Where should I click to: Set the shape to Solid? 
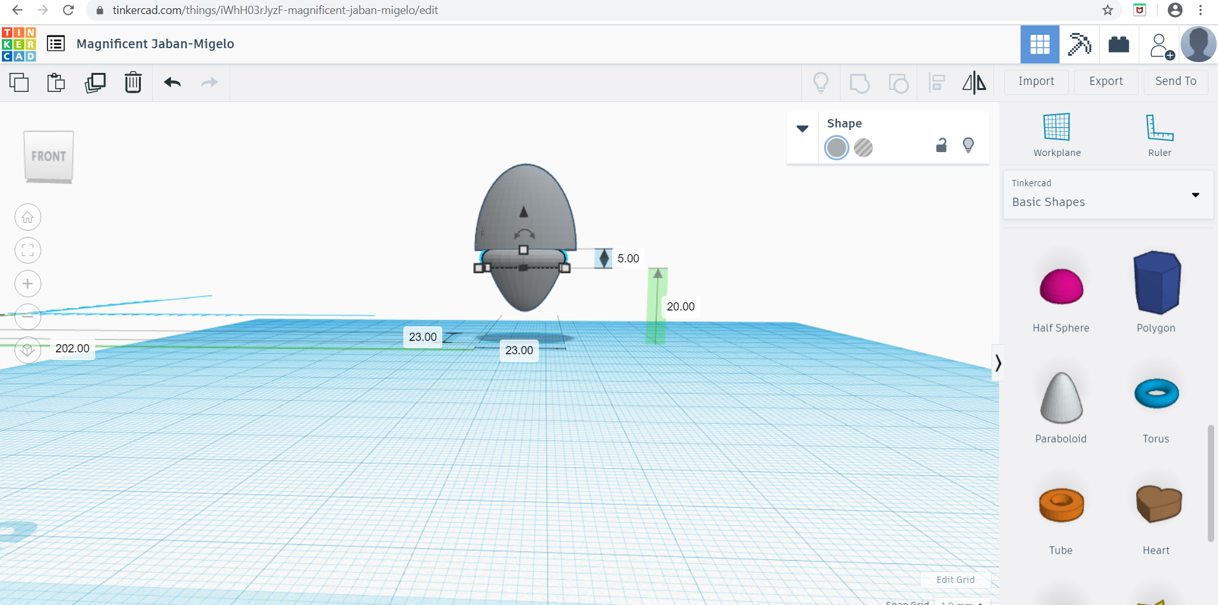[x=837, y=148]
